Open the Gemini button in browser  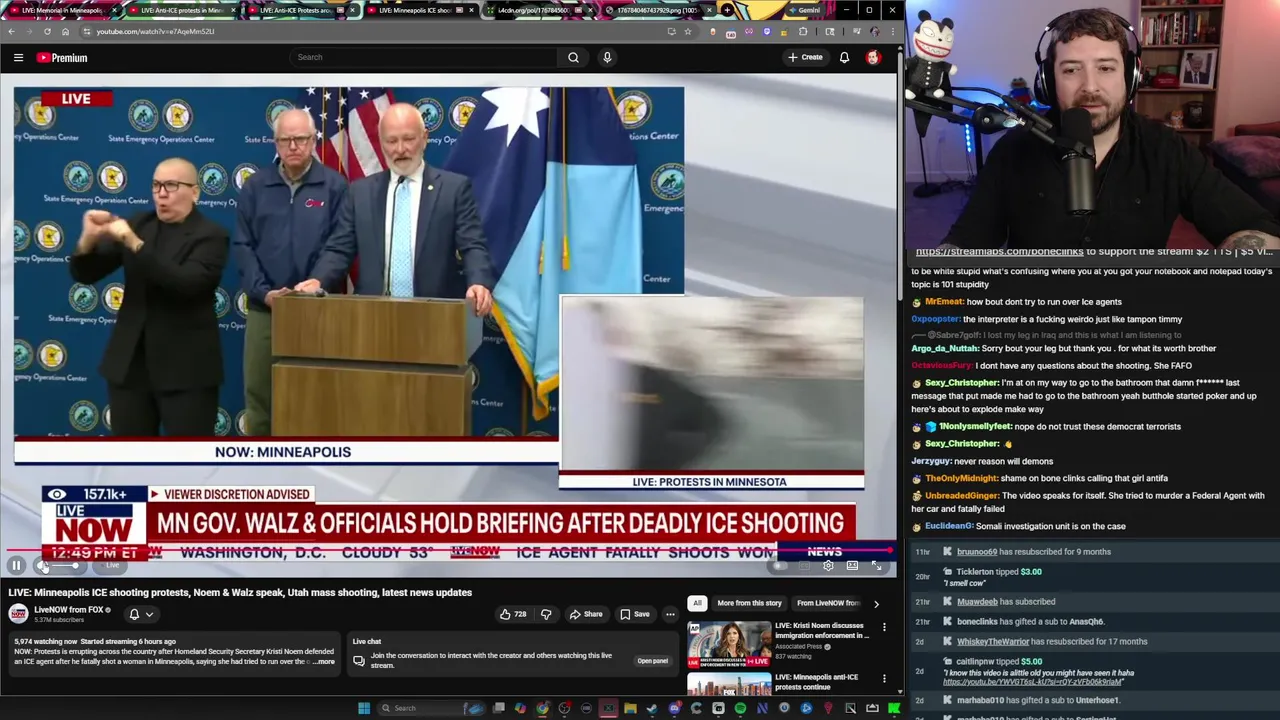coord(803,10)
